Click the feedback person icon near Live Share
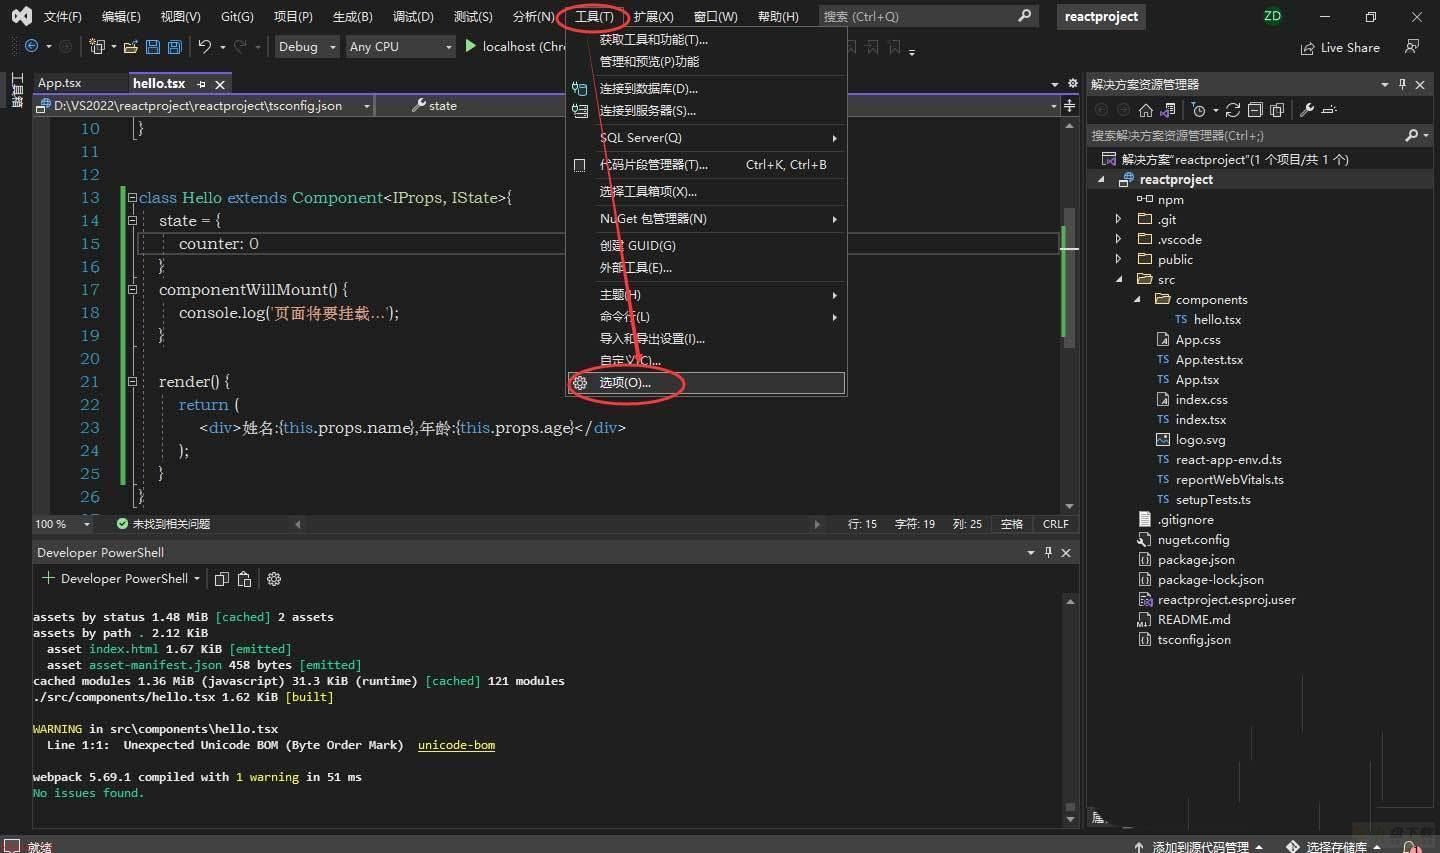Image resolution: width=1440 pixels, height=853 pixels. (x=1411, y=47)
